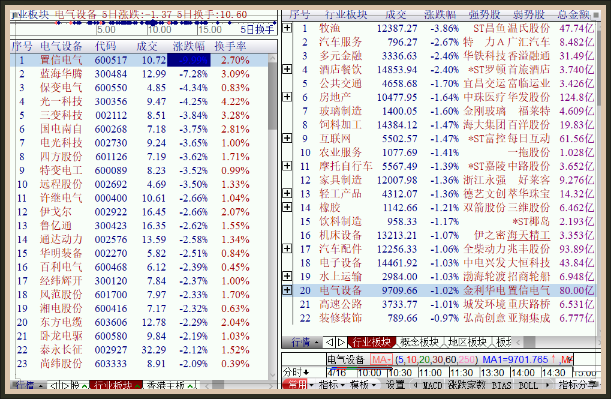
Task: Switch to the 地区板块 tab
Action: click(467, 343)
